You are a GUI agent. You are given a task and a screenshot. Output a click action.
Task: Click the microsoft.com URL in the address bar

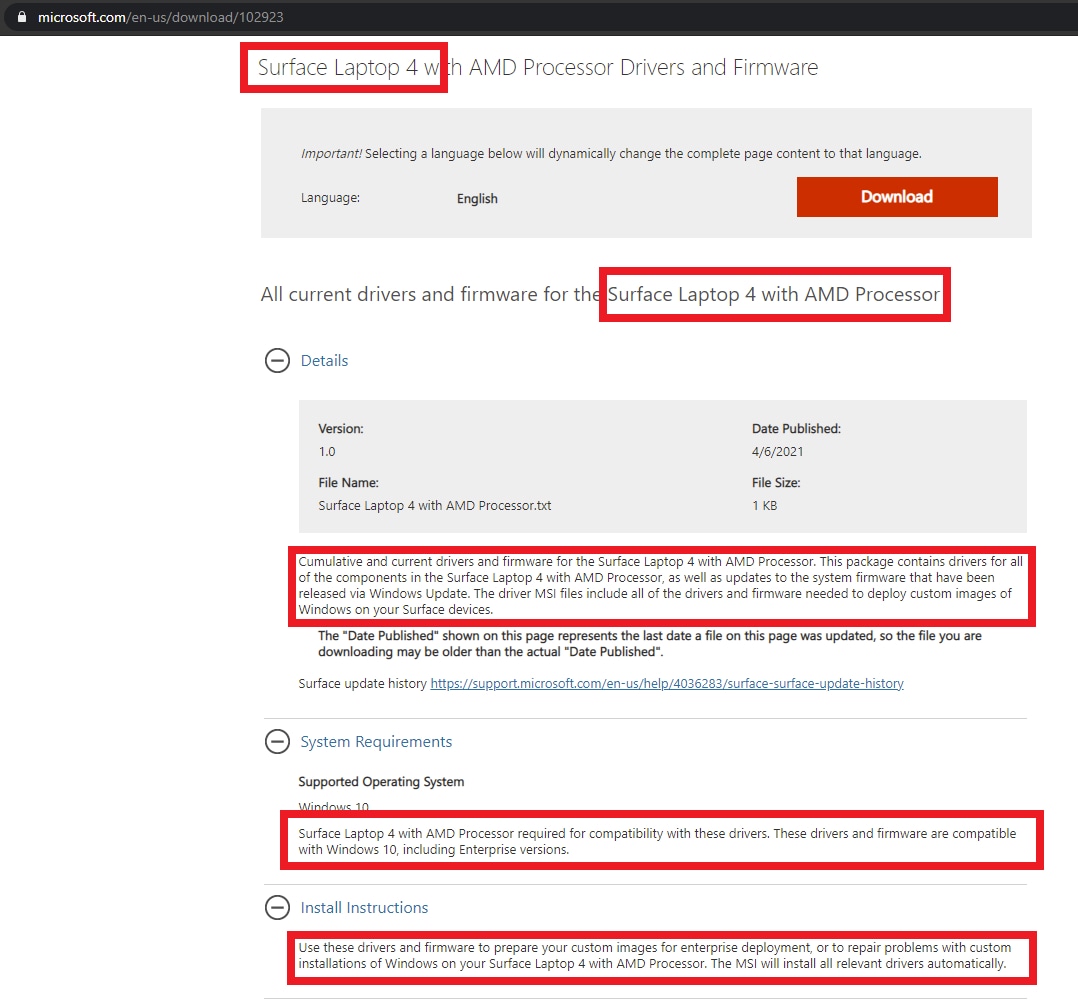pyautogui.click(x=160, y=17)
